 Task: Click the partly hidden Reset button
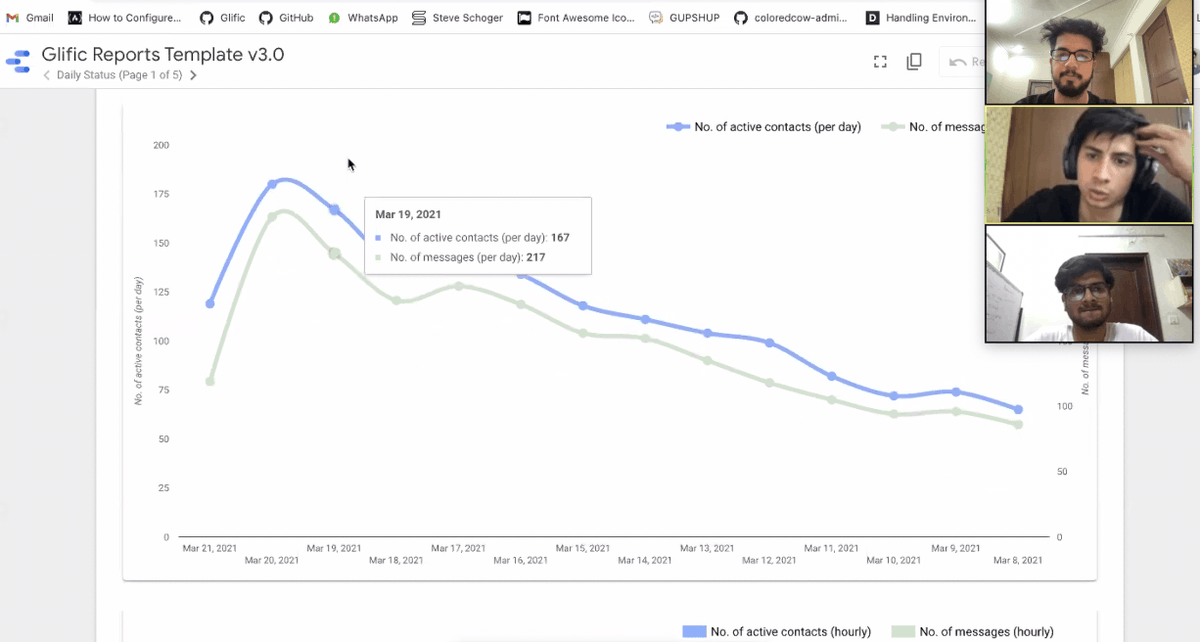(x=962, y=62)
